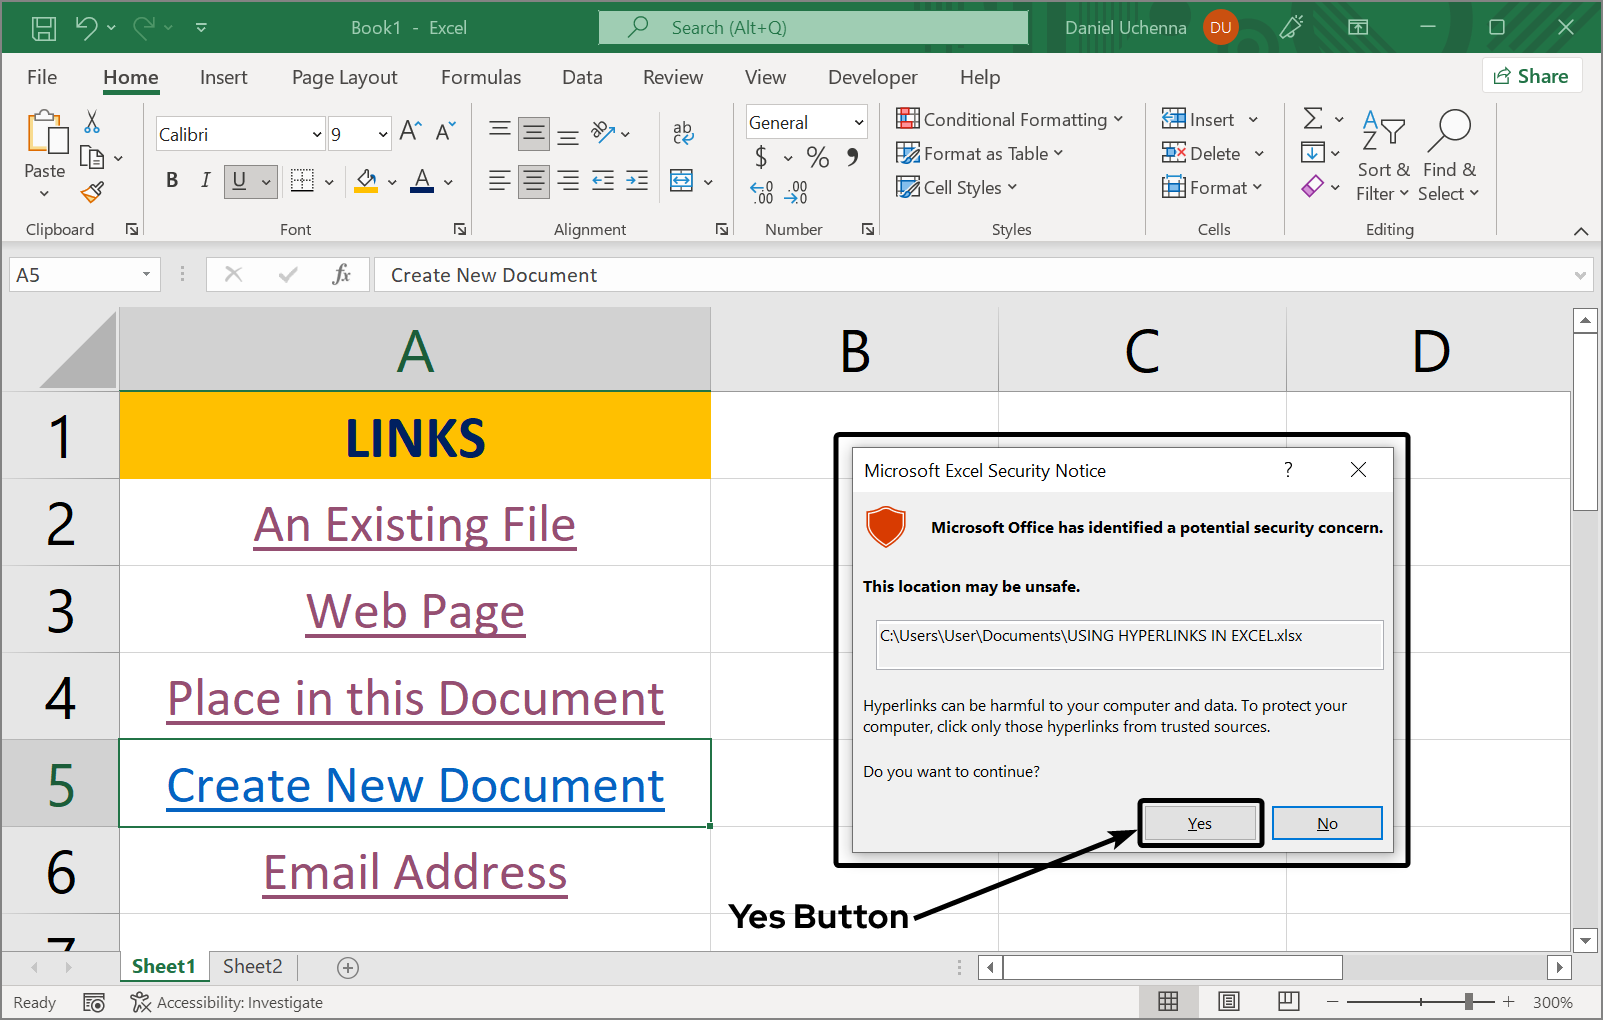The width and height of the screenshot is (1603, 1020).
Task: Toggle Underline formatting
Action: coord(239,180)
